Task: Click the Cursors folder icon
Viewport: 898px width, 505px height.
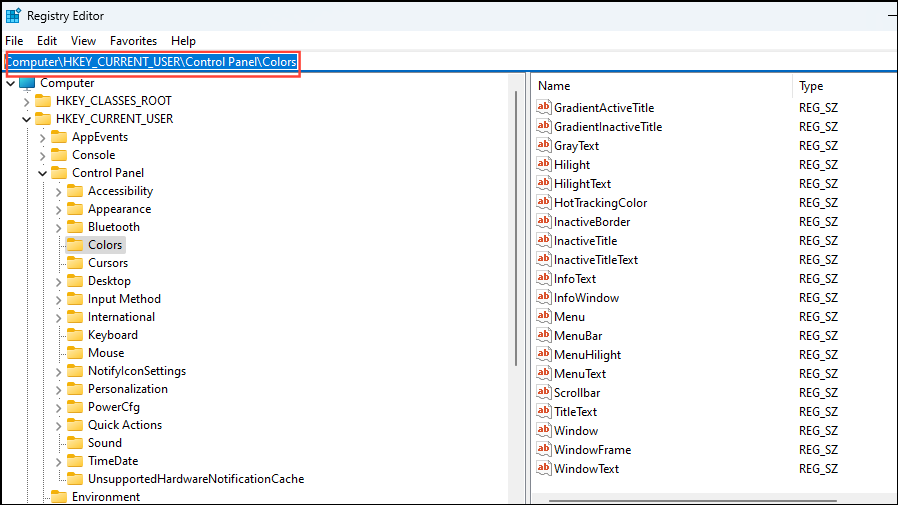Action: (x=75, y=263)
